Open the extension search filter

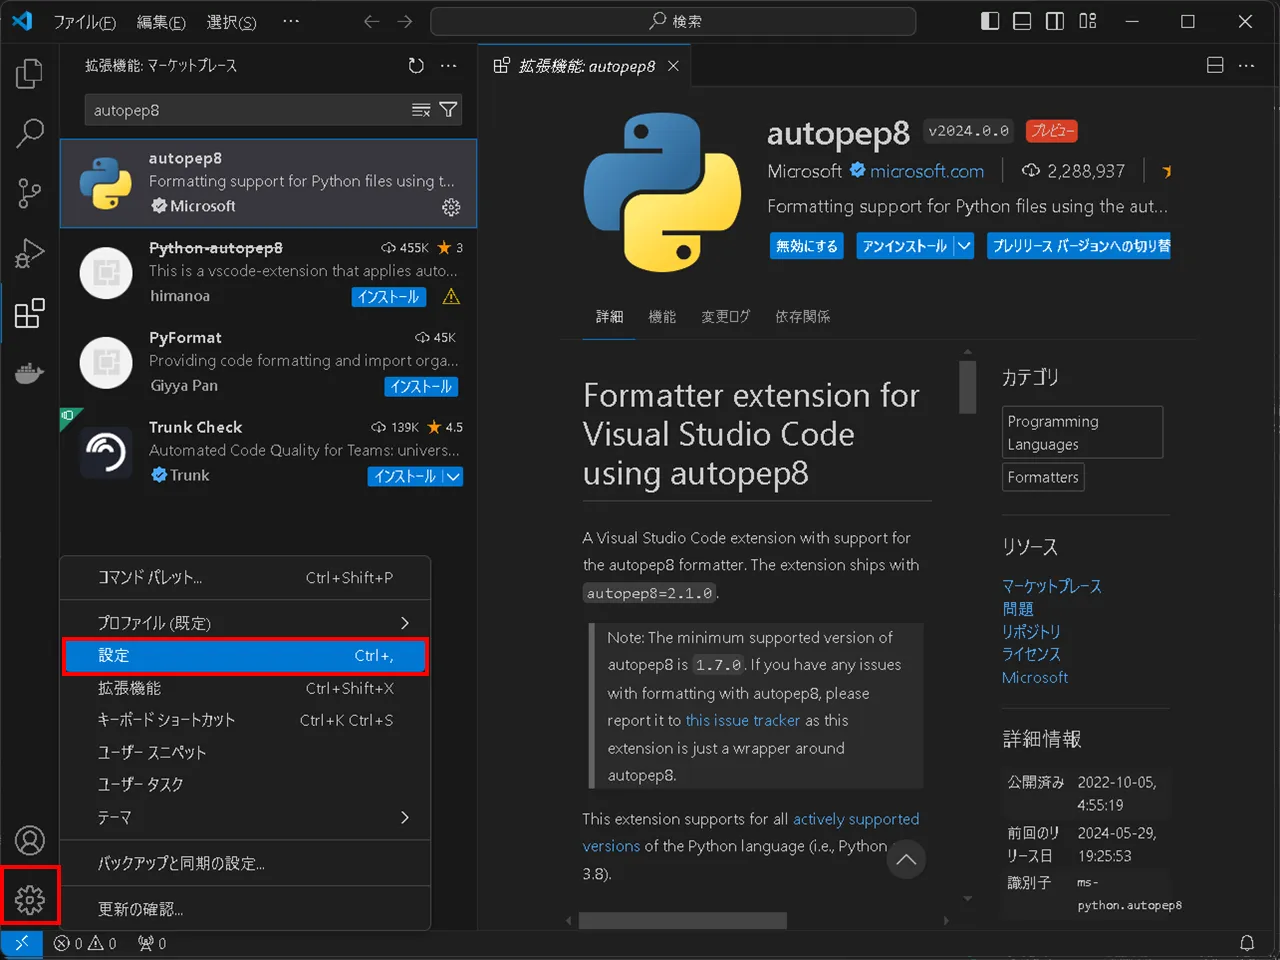448,110
